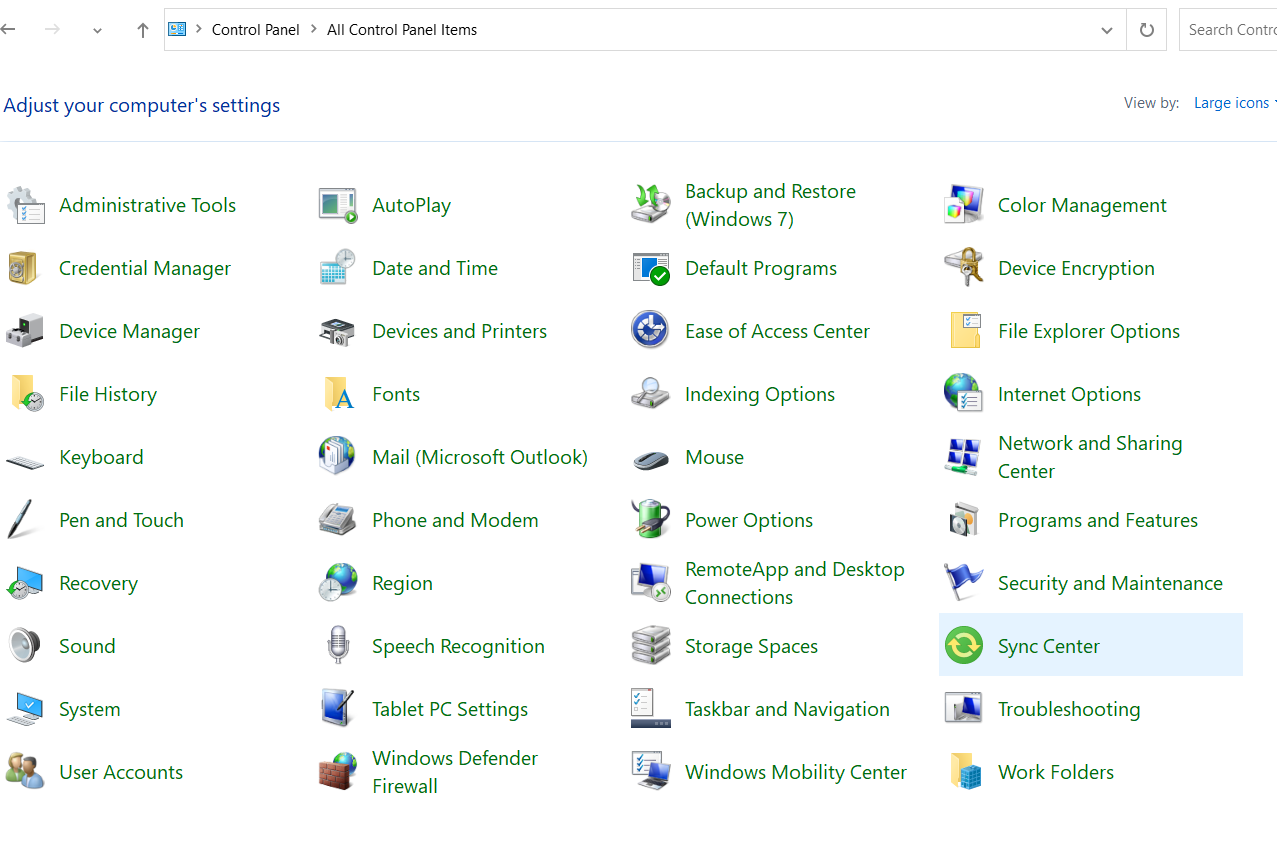
Task: Click the Network and Sharing Center icon
Action: coord(964,457)
